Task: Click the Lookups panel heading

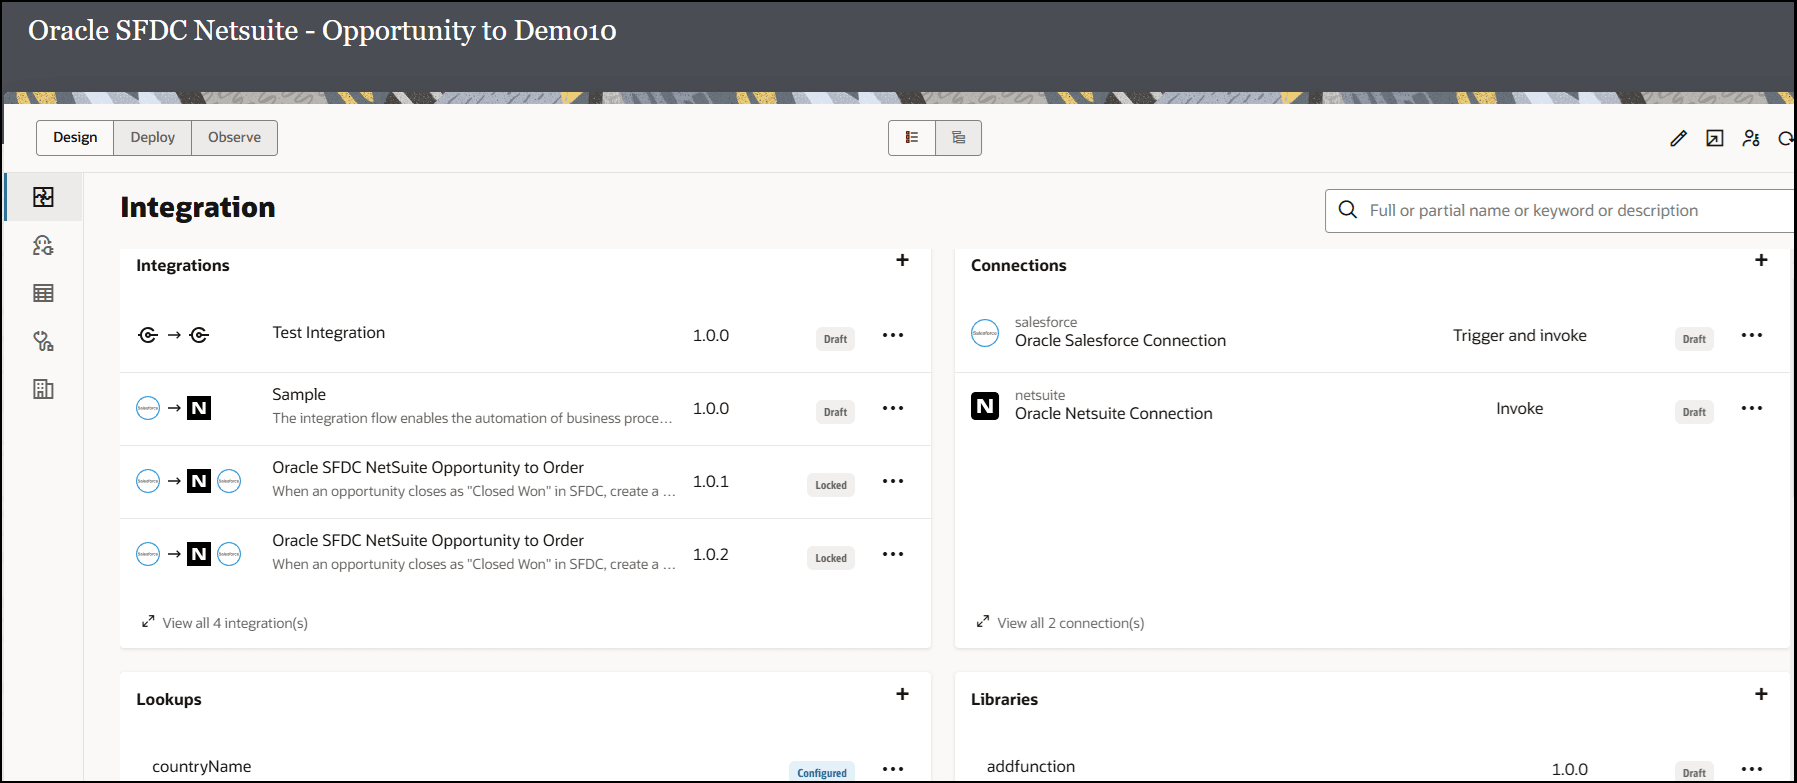Action: [x=169, y=699]
